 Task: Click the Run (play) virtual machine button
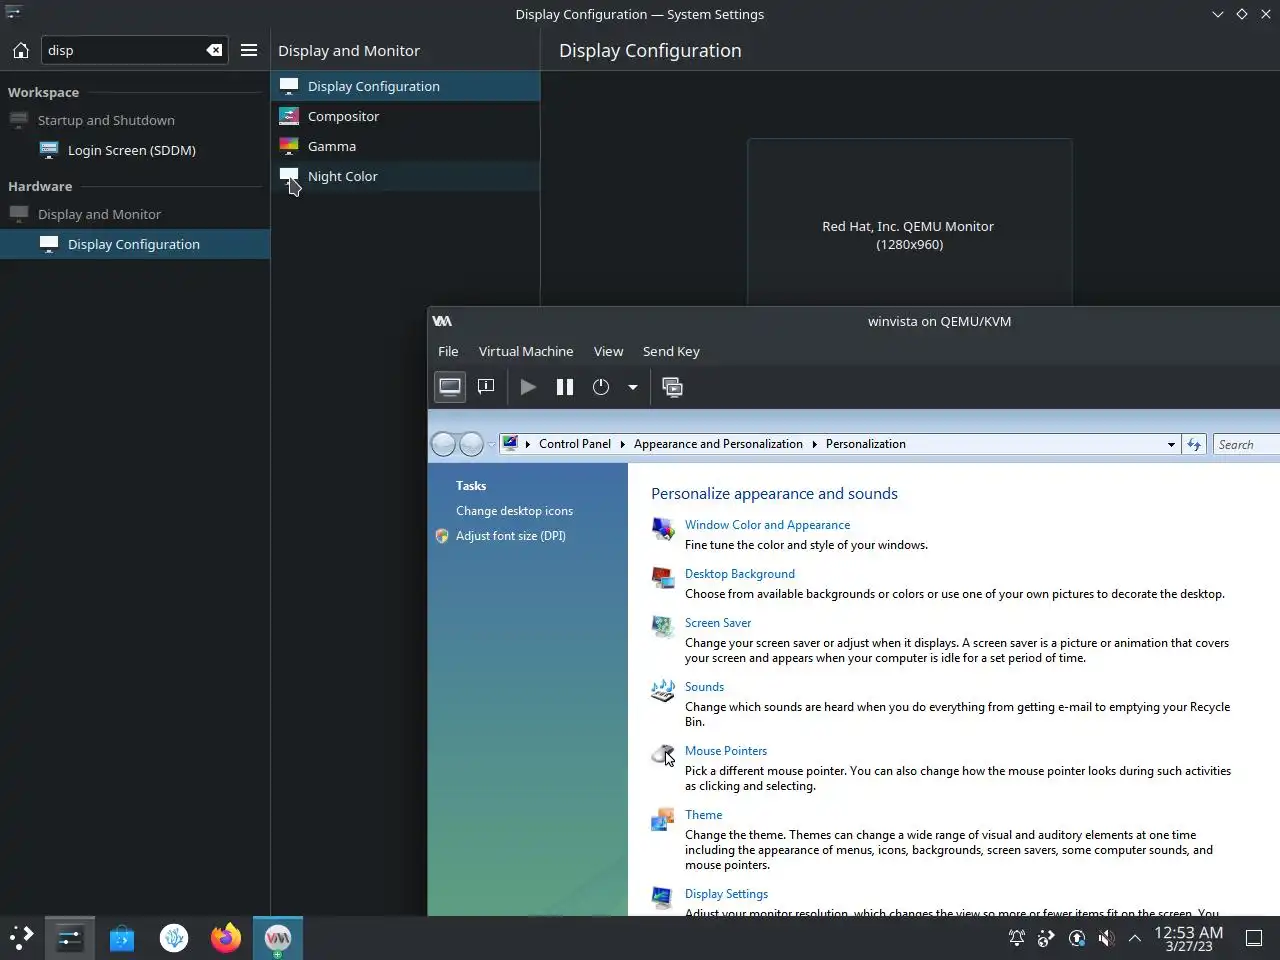click(x=528, y=387)
